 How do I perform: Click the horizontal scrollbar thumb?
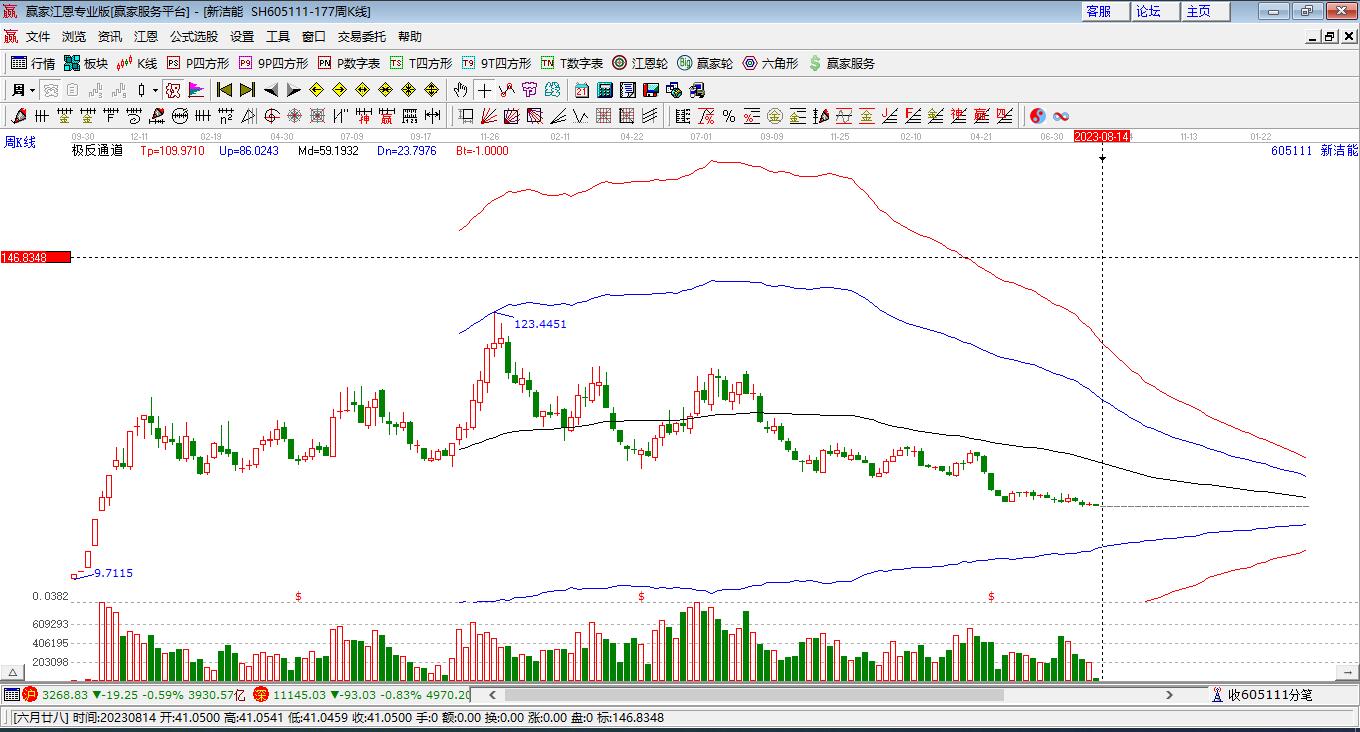(x=754, y=695)
